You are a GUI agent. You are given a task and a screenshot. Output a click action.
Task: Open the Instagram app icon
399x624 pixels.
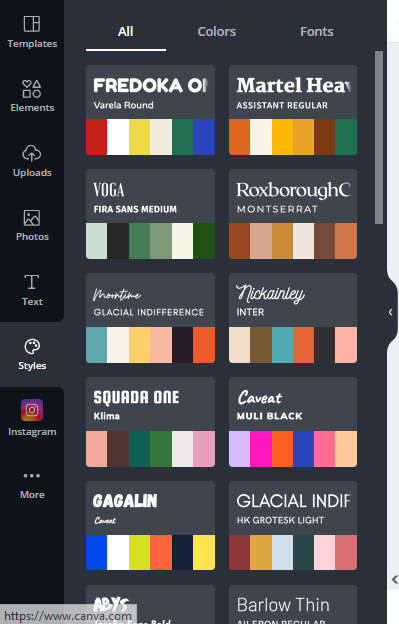tap(32, 410)
